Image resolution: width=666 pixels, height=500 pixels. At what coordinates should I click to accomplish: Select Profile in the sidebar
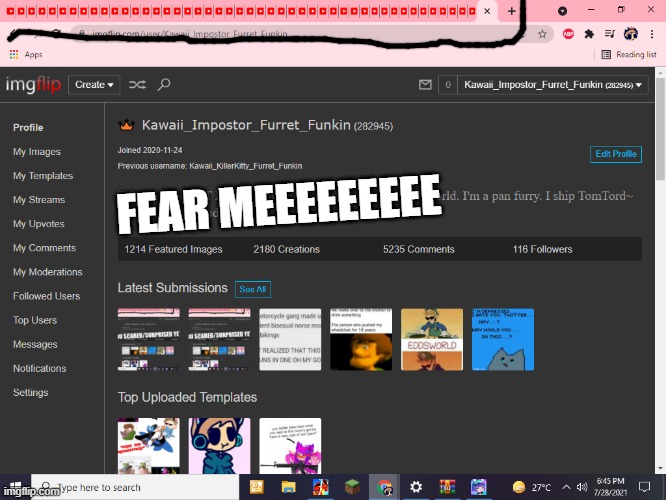(28, 127)
